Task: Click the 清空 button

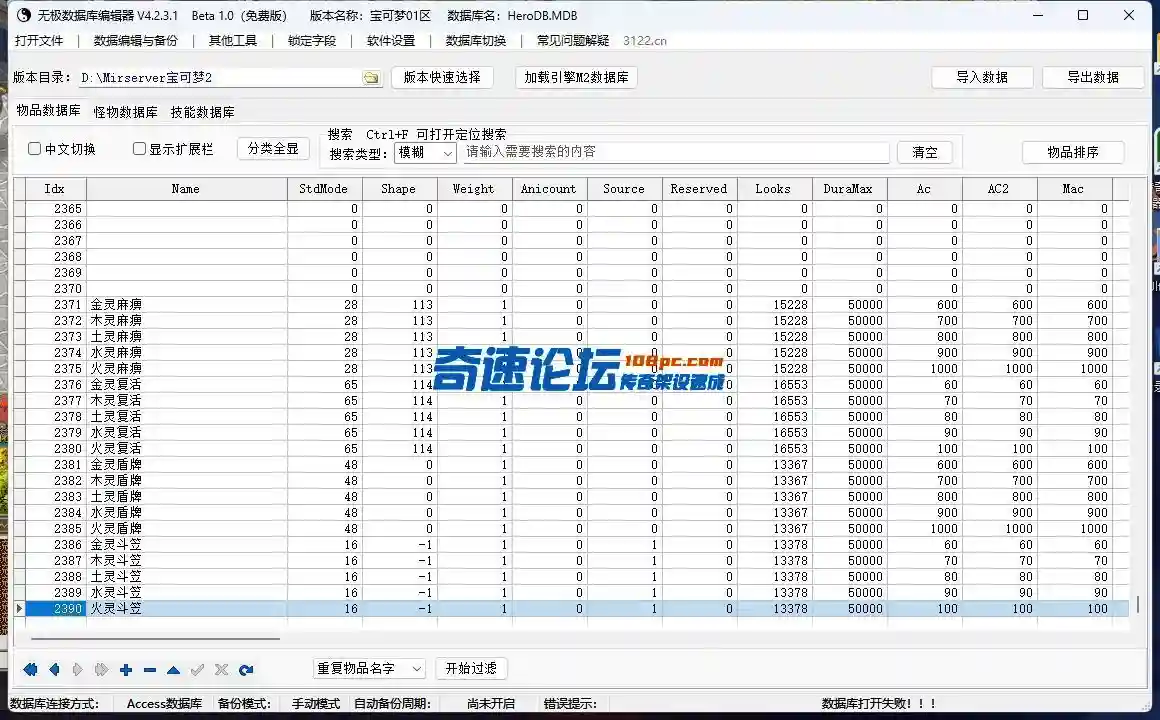Action: [x=925, y=152]
